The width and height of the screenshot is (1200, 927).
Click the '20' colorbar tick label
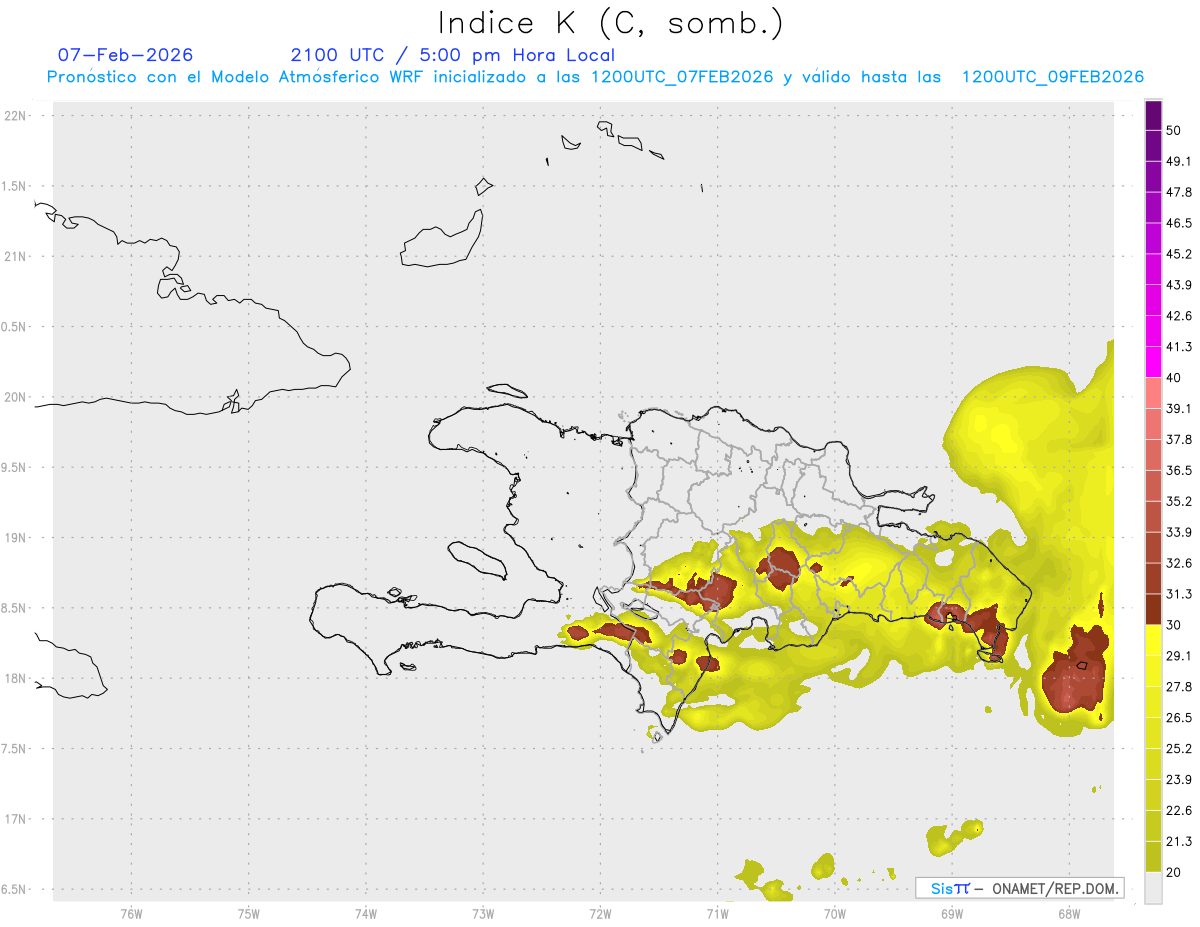(1173, 872)
